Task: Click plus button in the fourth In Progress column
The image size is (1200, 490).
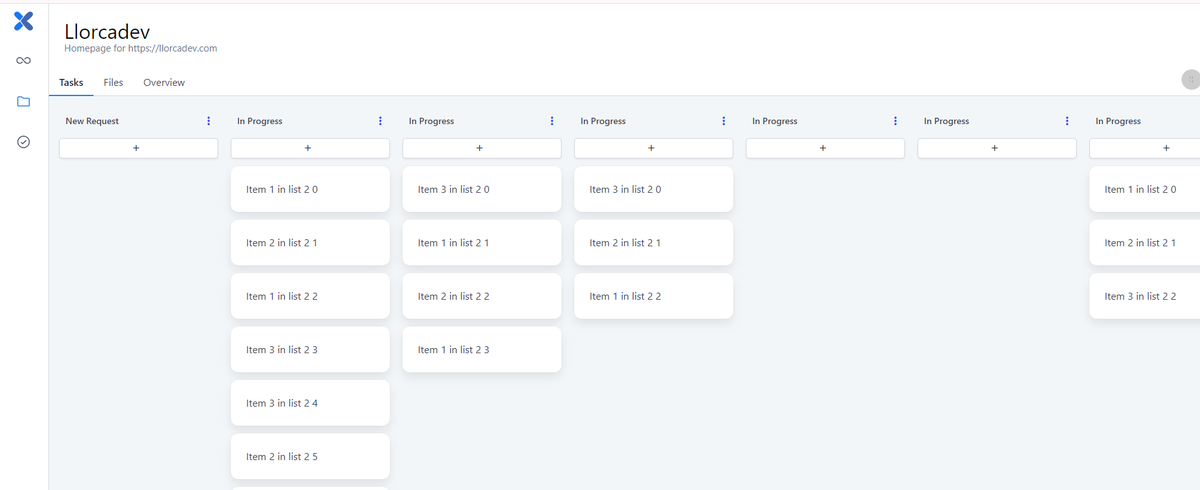Action: 825,148
